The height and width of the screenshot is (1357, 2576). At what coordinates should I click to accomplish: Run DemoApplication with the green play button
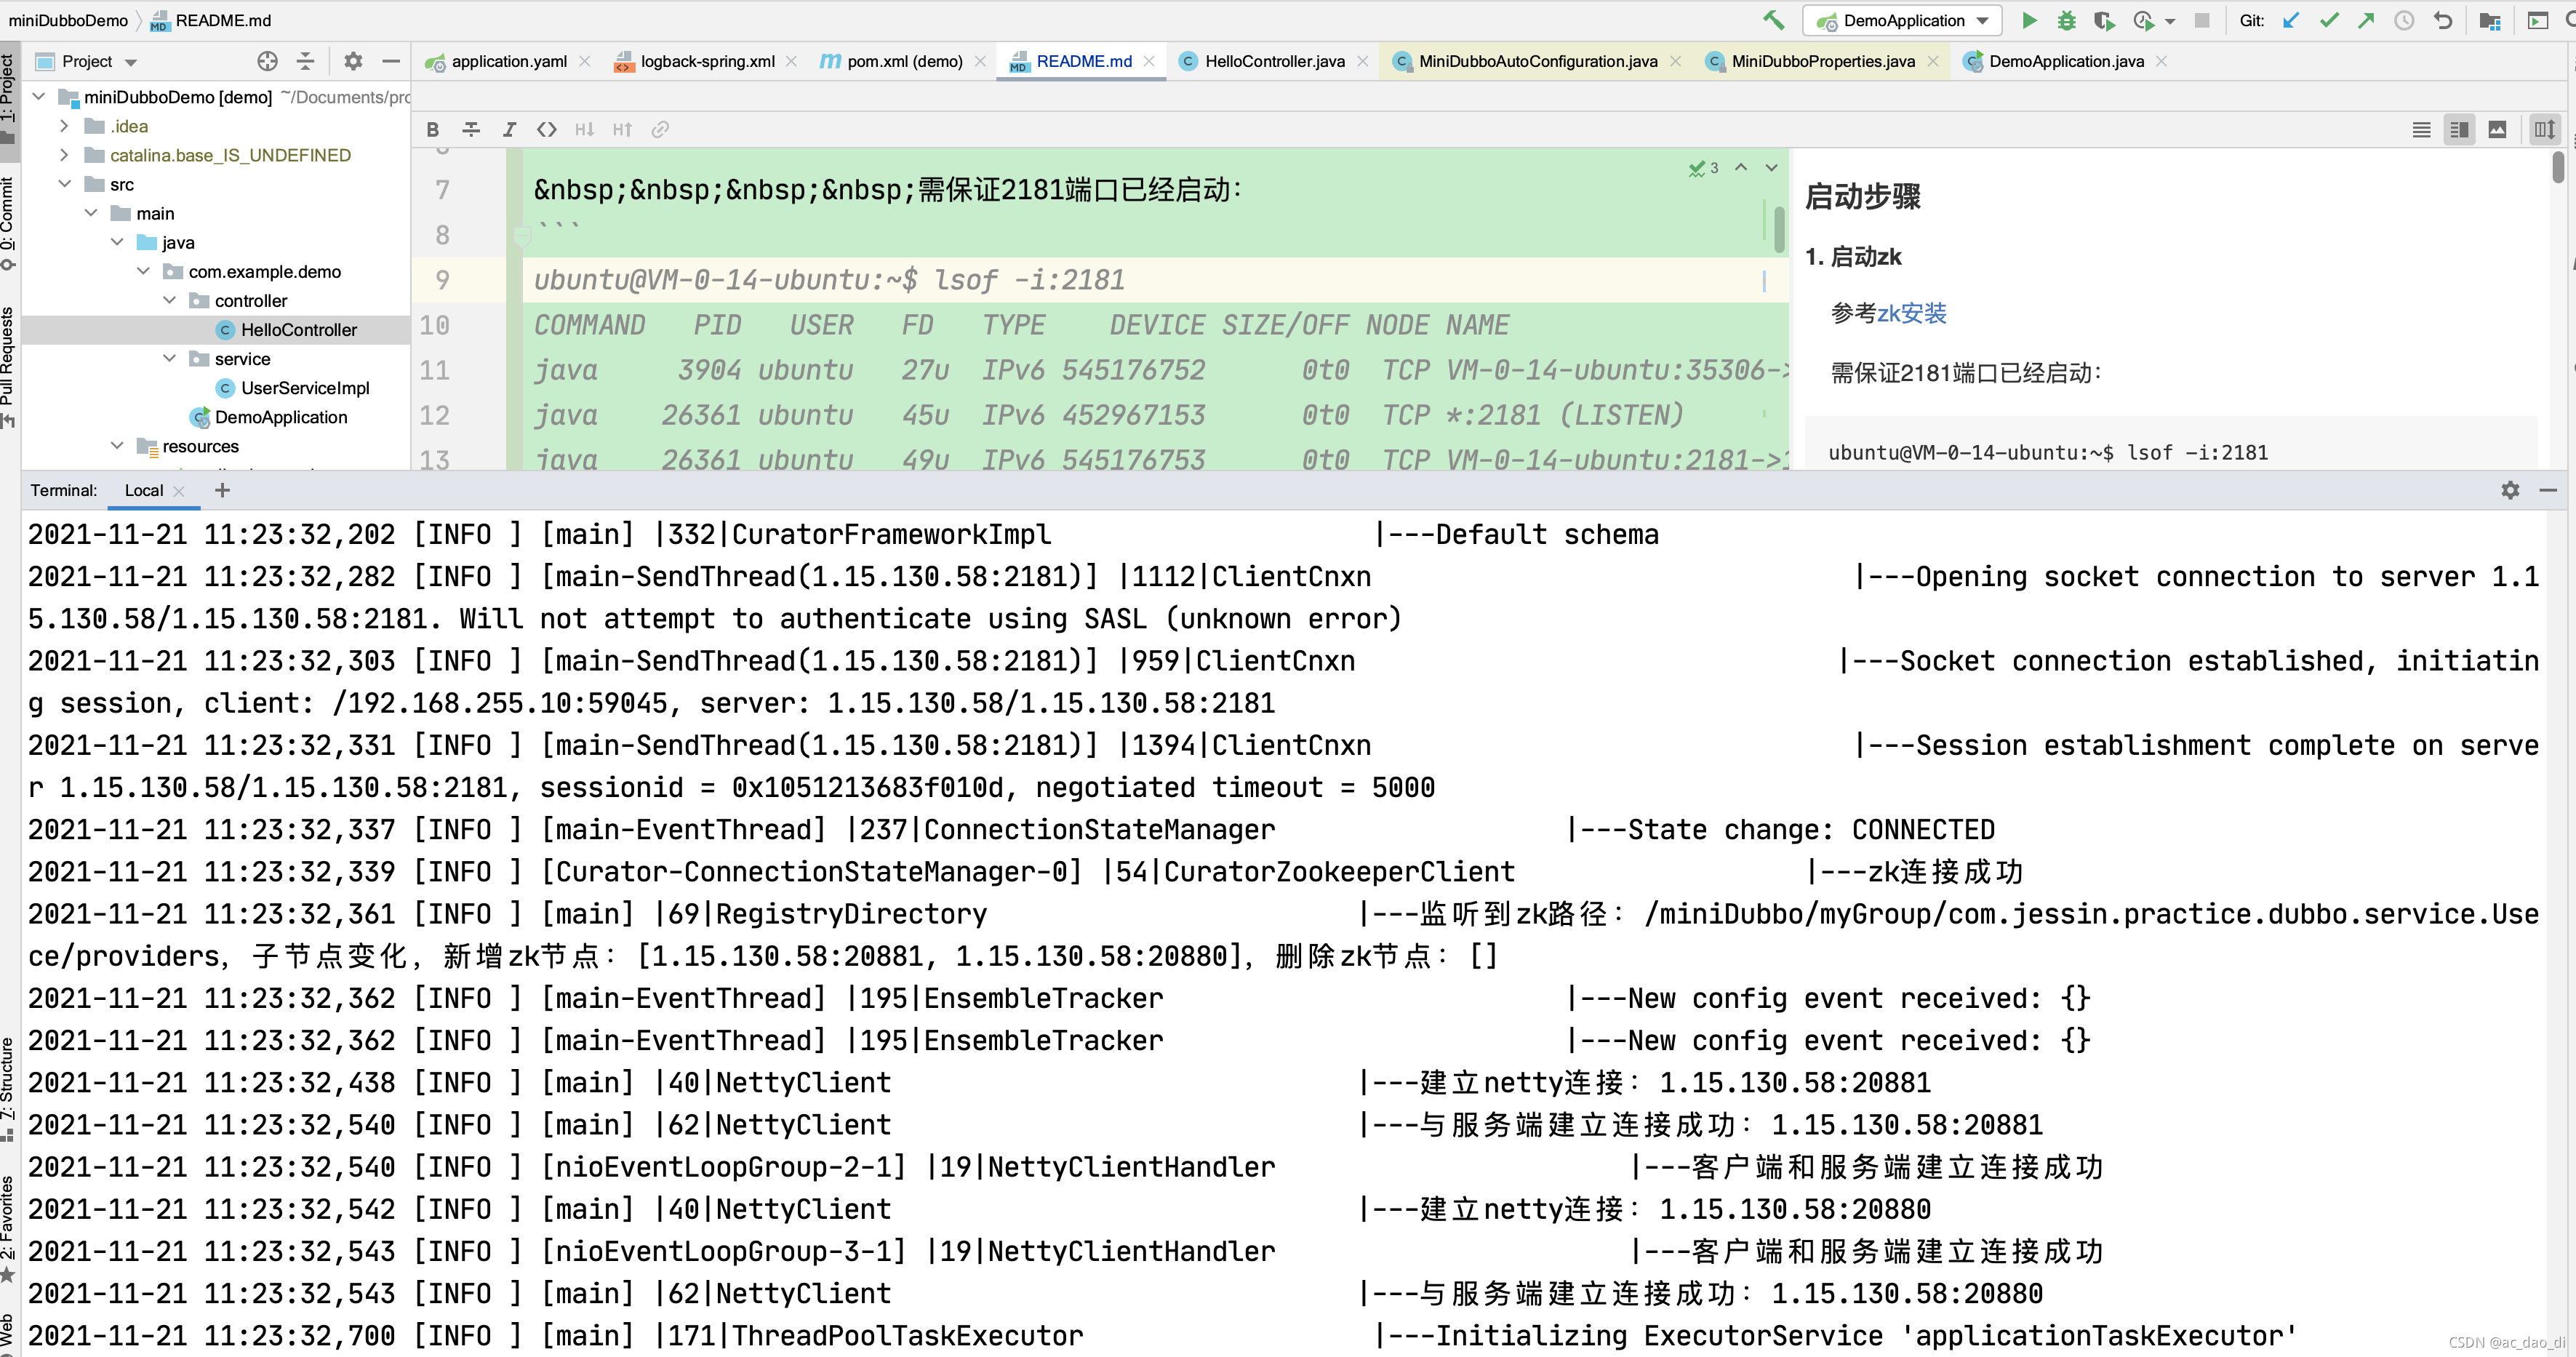click(2029, 20)
